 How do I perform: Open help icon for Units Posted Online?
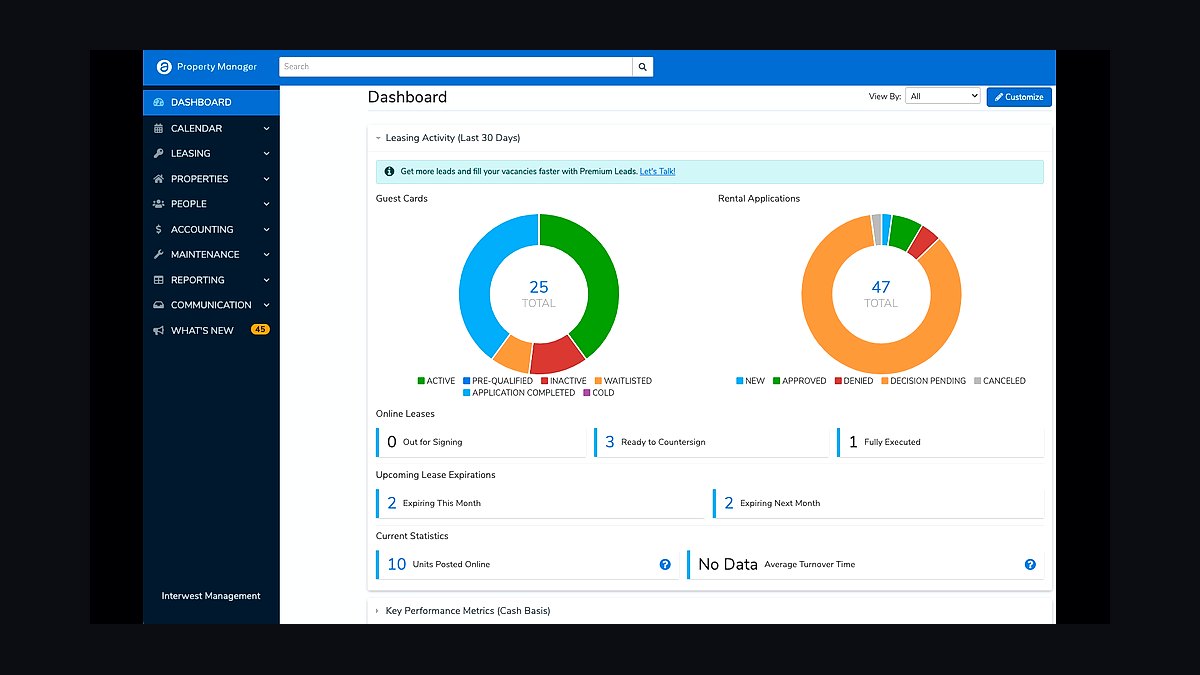(665, 564)
